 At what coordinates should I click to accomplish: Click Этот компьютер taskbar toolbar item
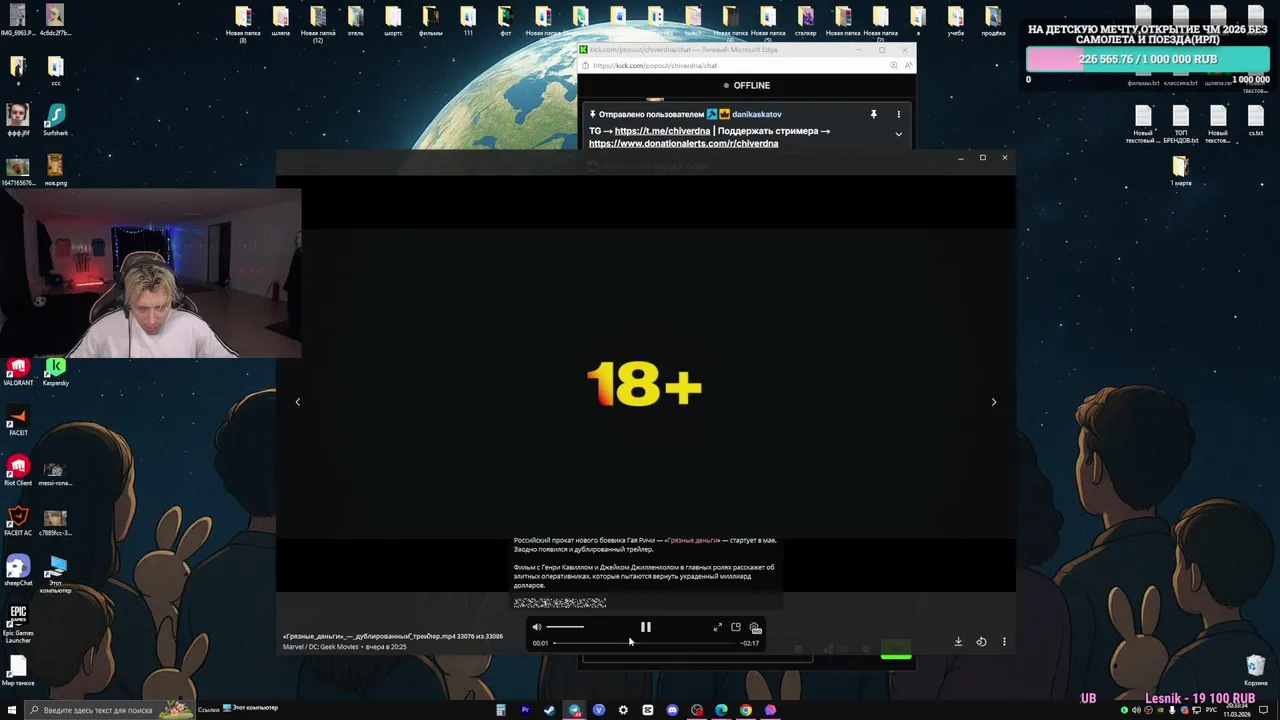click(251, 708)
